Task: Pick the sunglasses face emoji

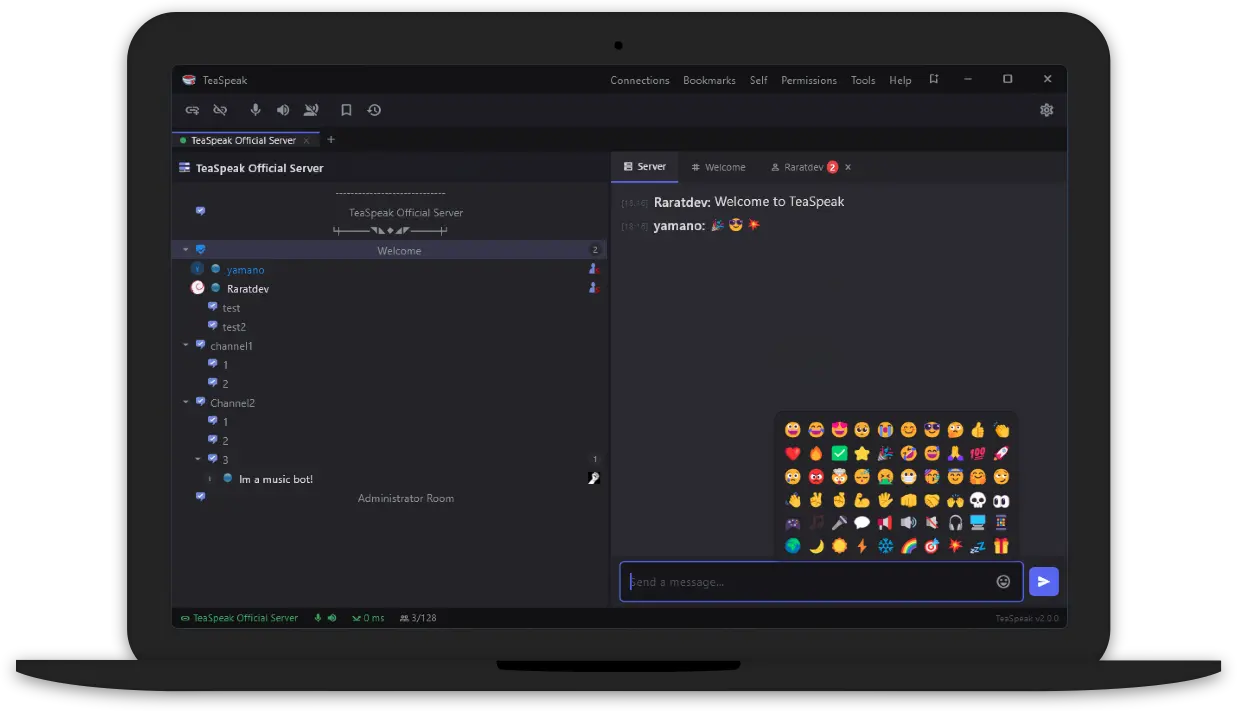Action: [x=932, y=430]
